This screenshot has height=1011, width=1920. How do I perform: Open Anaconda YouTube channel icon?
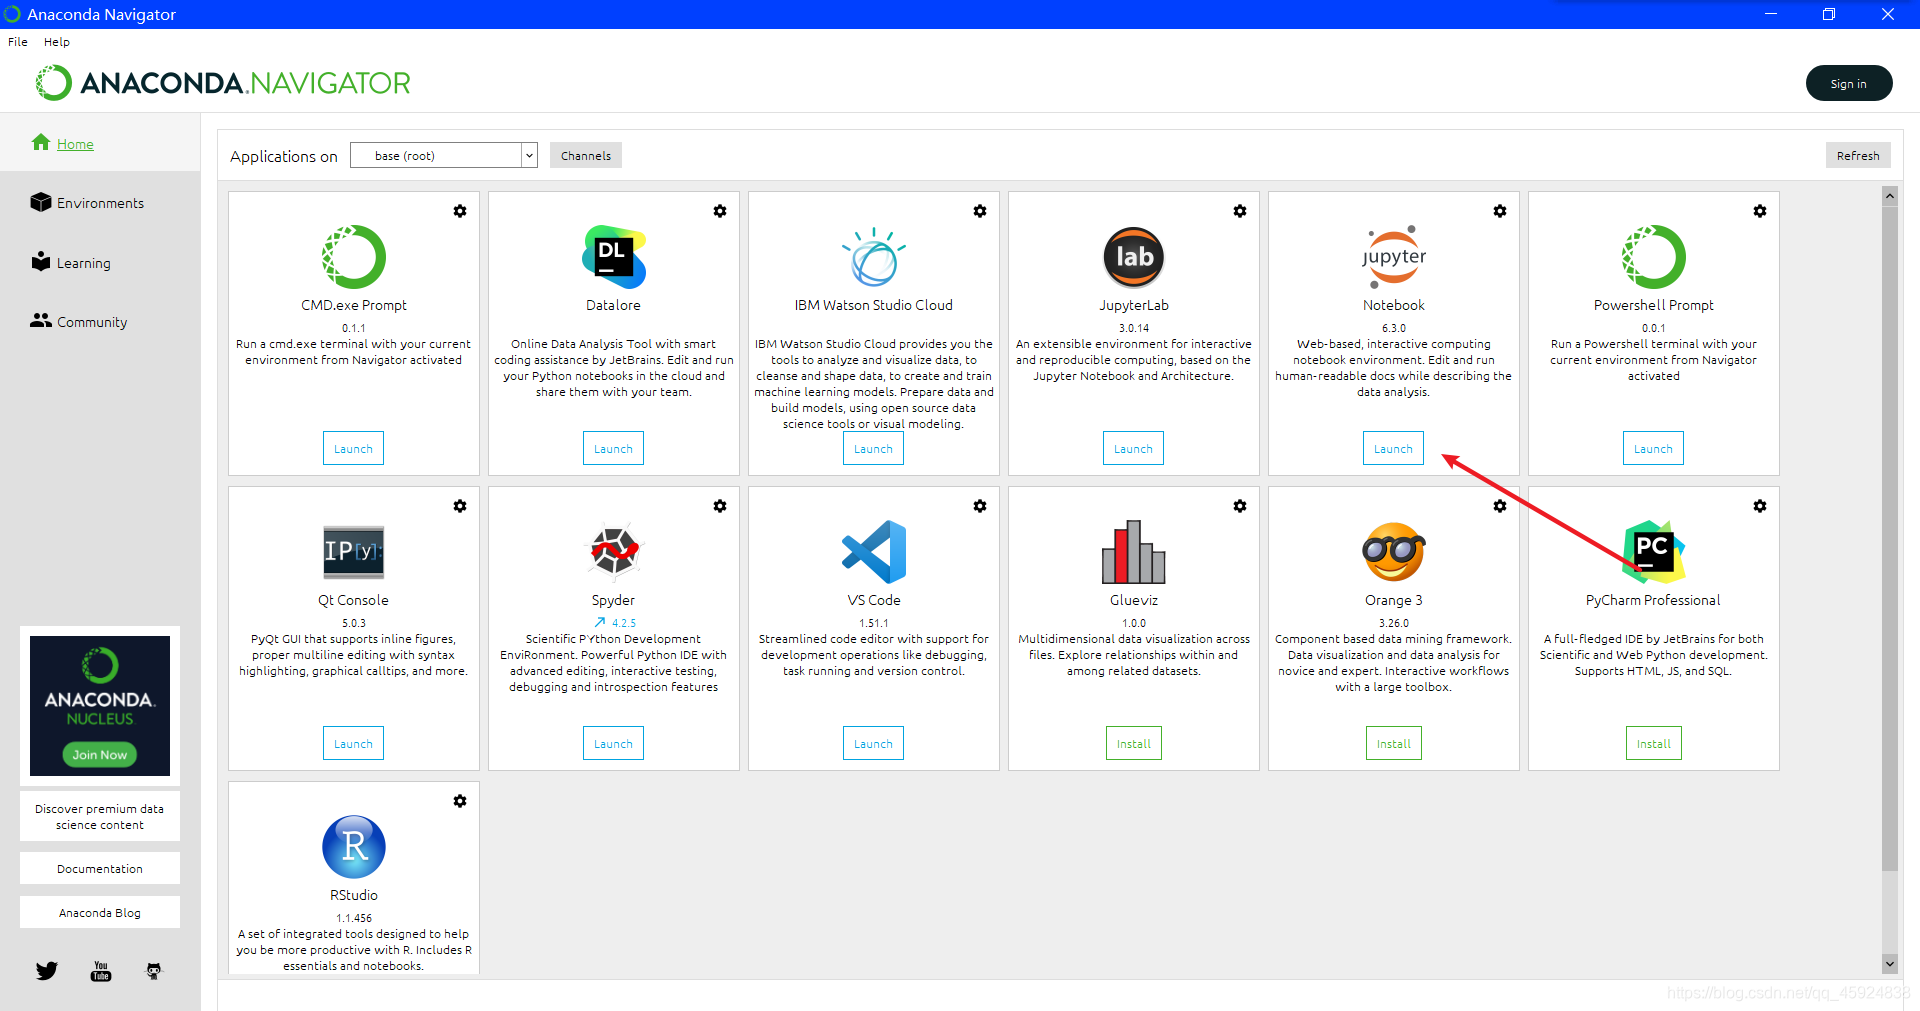tap(101, 971)
